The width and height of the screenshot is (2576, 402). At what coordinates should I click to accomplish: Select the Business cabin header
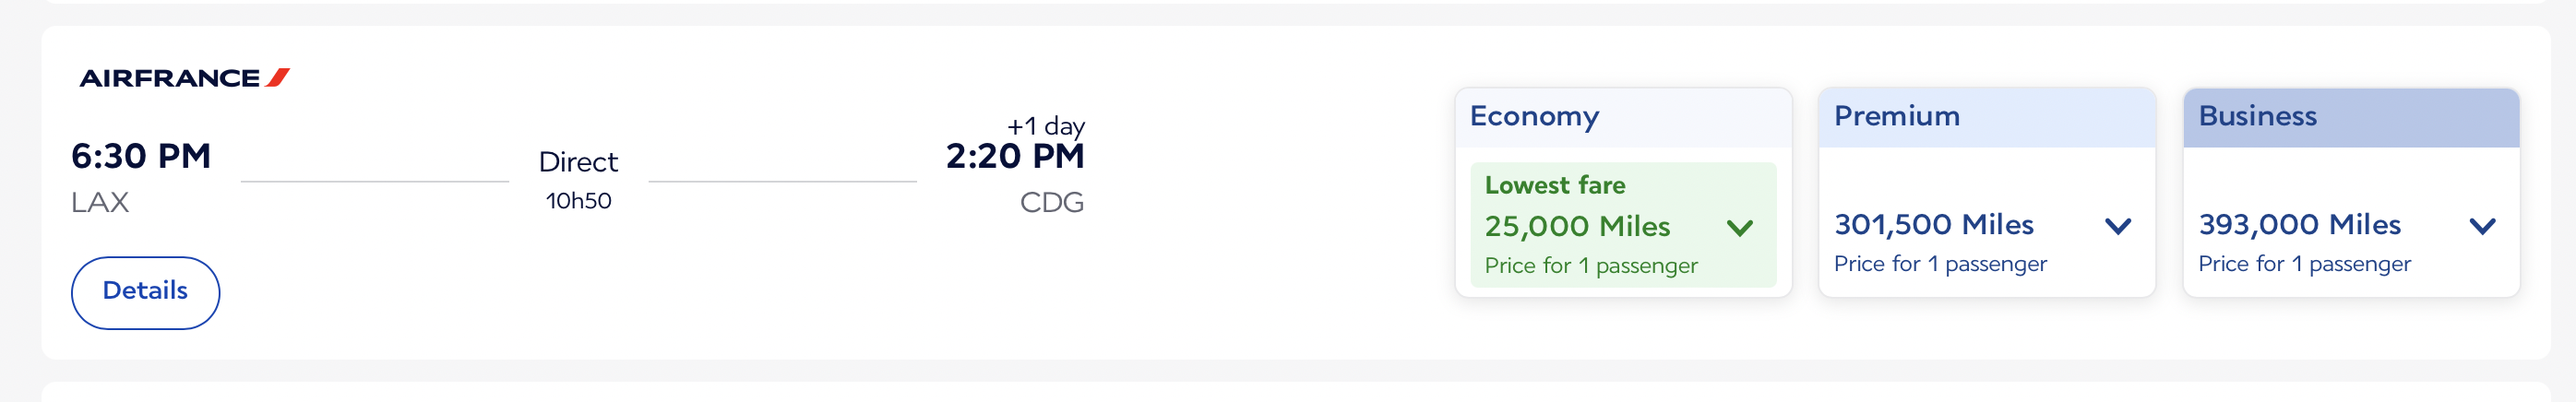(x=2257, y=117)
